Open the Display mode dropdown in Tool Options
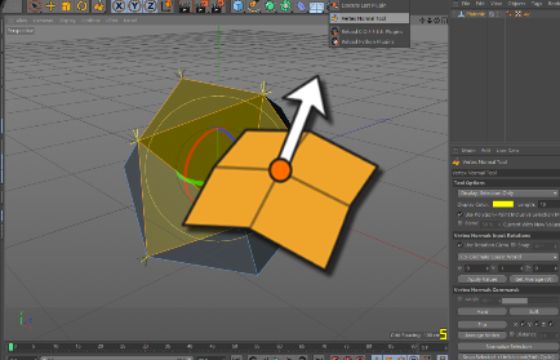 (508, 193)
